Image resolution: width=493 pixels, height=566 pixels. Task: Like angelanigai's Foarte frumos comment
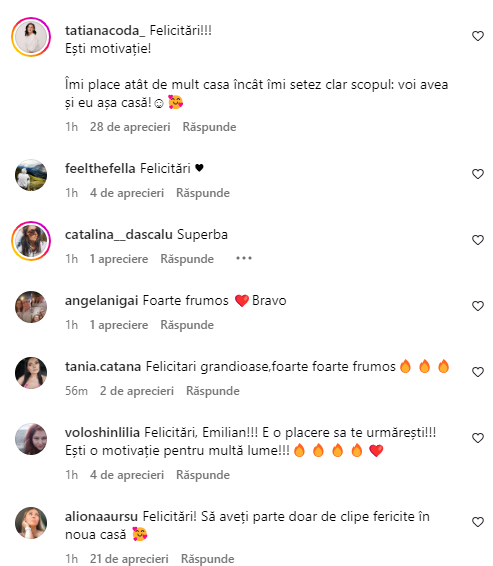[x=477, y=306]
